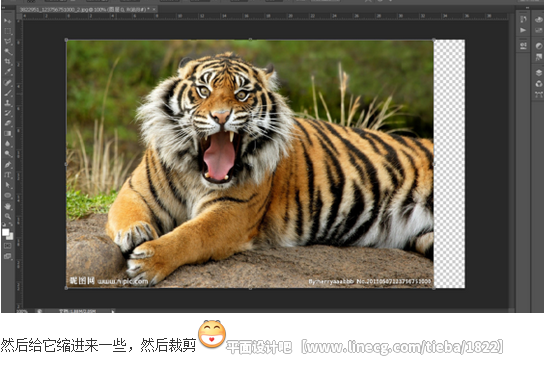Select the Rectangular Marquee tool
544x366 pixels.
[x=8, y=31]
